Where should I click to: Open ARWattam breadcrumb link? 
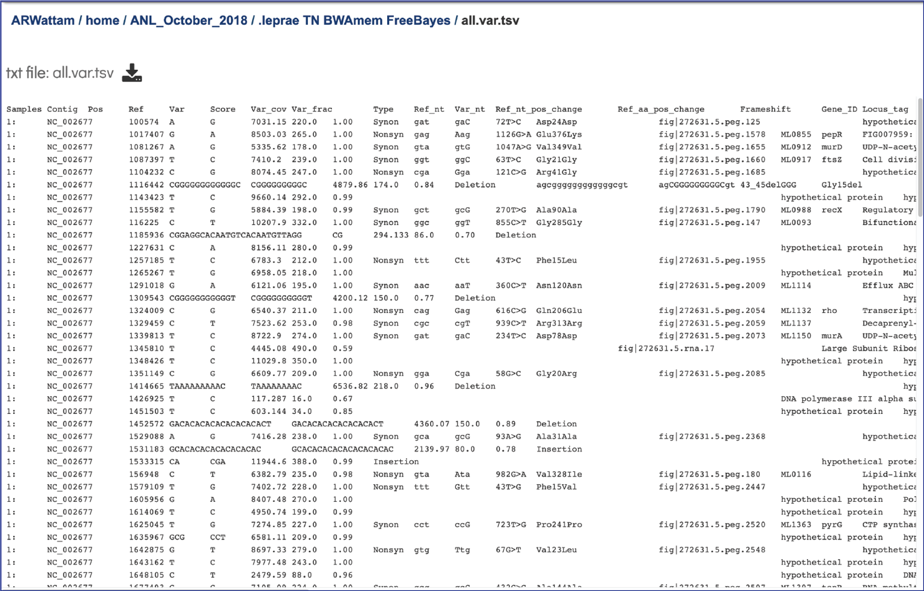click(43, 21)
